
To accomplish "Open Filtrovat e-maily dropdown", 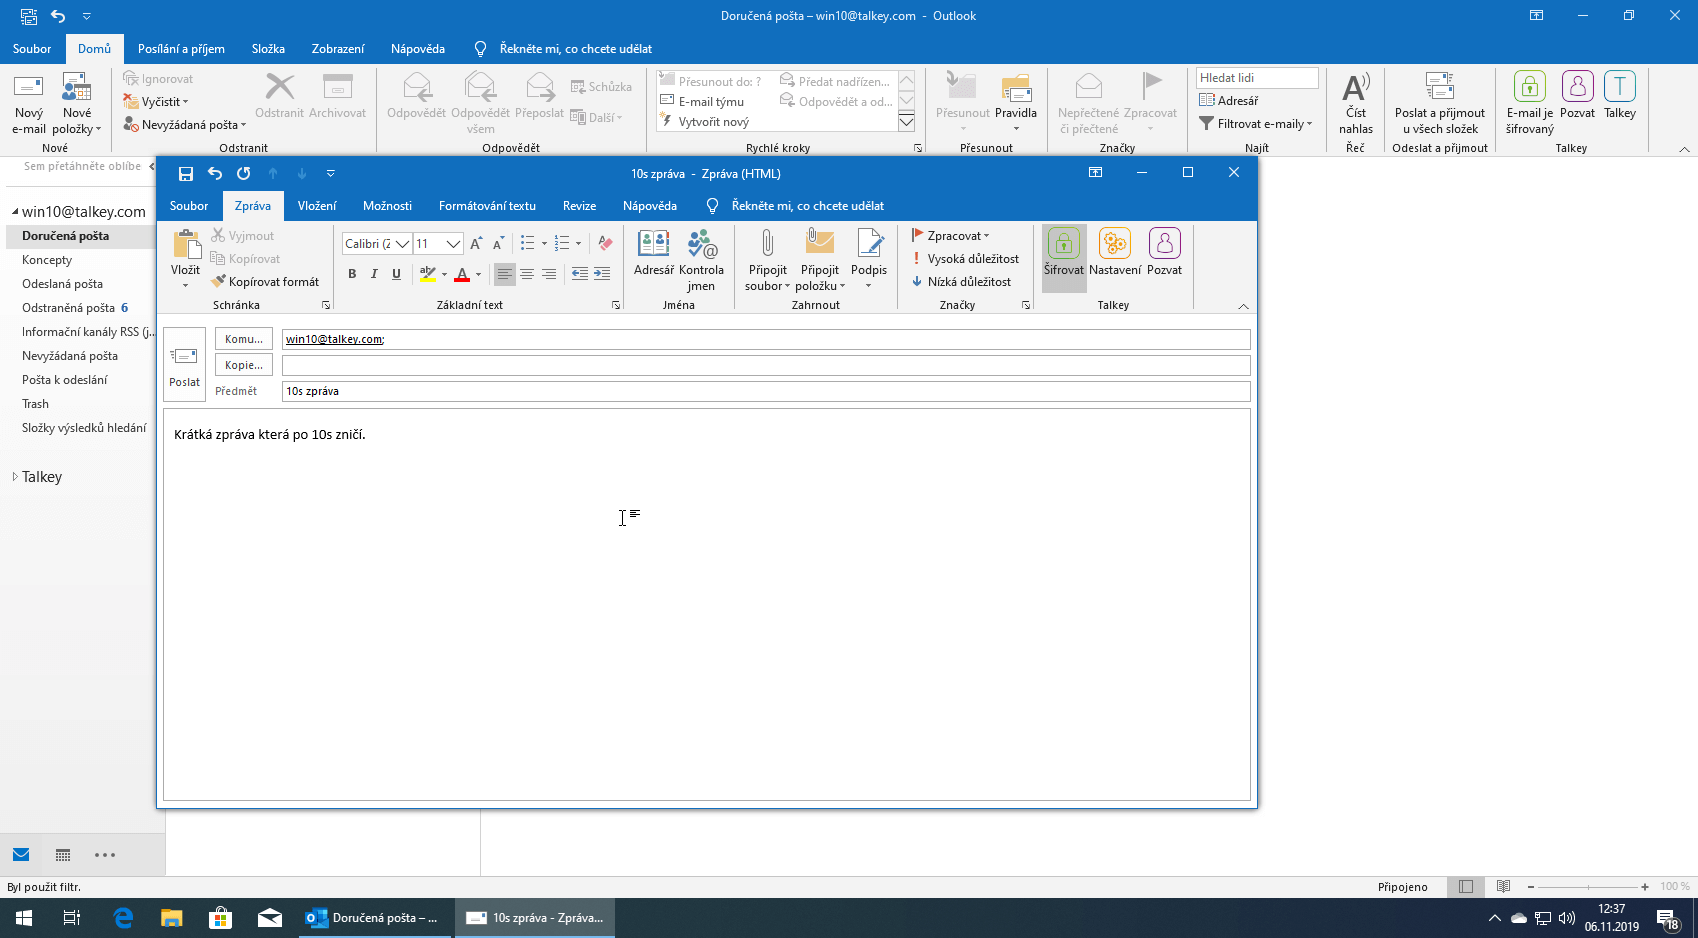I will (x=1256, y=124).
